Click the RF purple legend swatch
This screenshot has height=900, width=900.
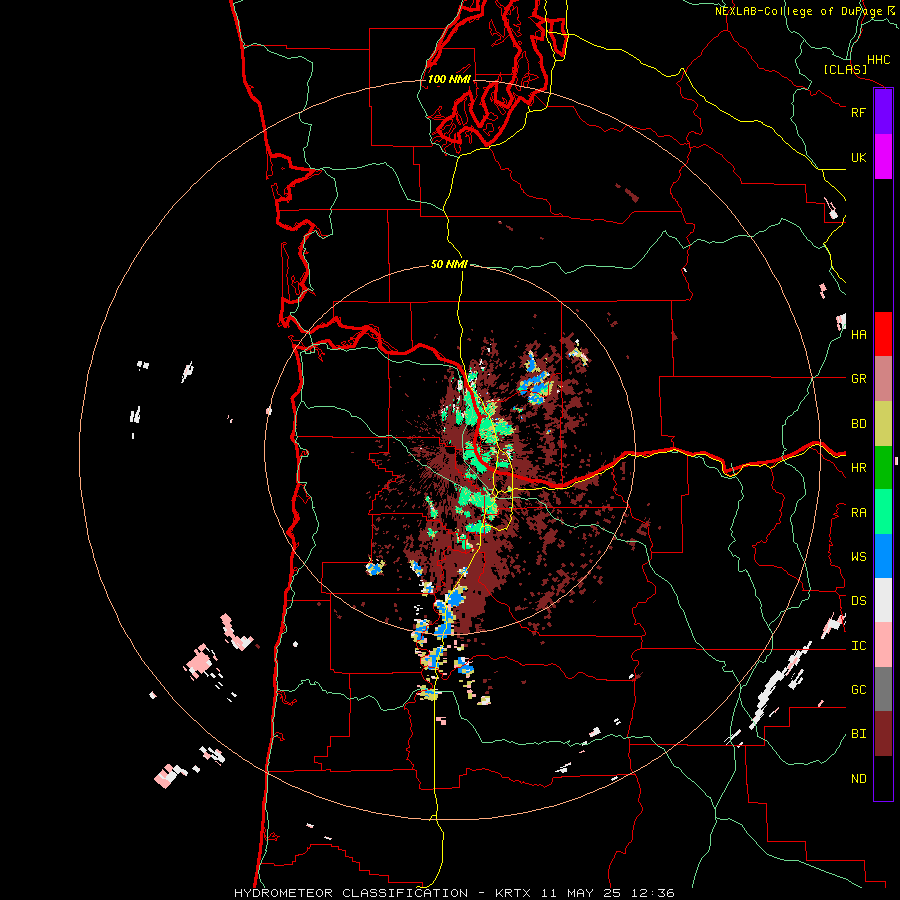click(x=883, y=112)
